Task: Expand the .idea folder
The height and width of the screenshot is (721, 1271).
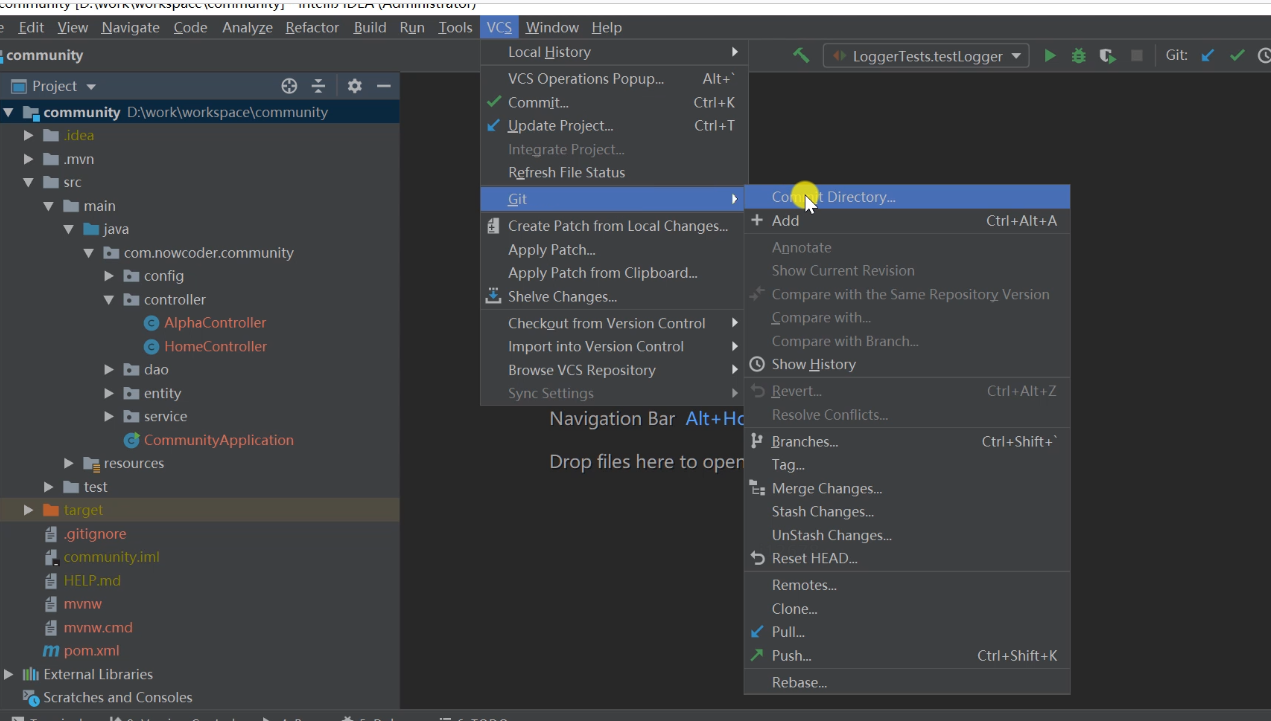Action: pyautogui.click(x=29, y=135)
